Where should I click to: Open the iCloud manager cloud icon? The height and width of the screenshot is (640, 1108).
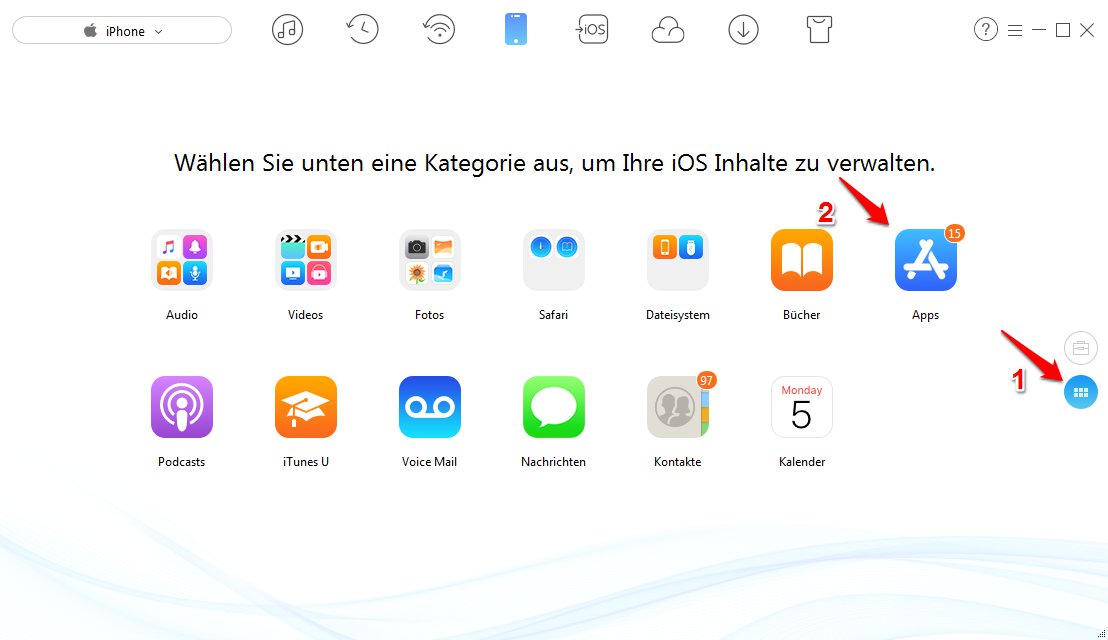point(668,30)
